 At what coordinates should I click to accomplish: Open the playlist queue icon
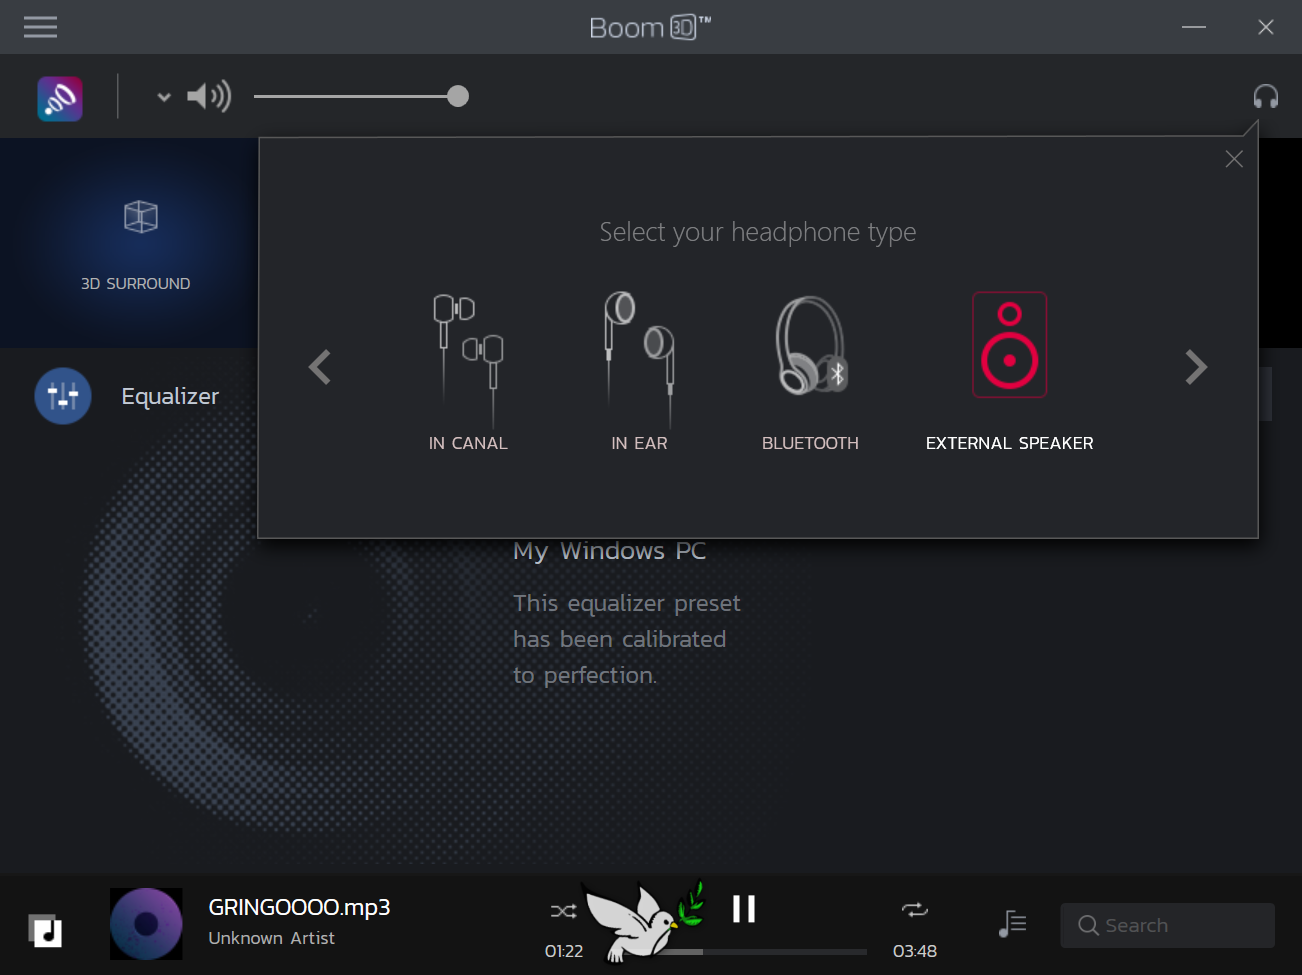(x=1013, y=924)
